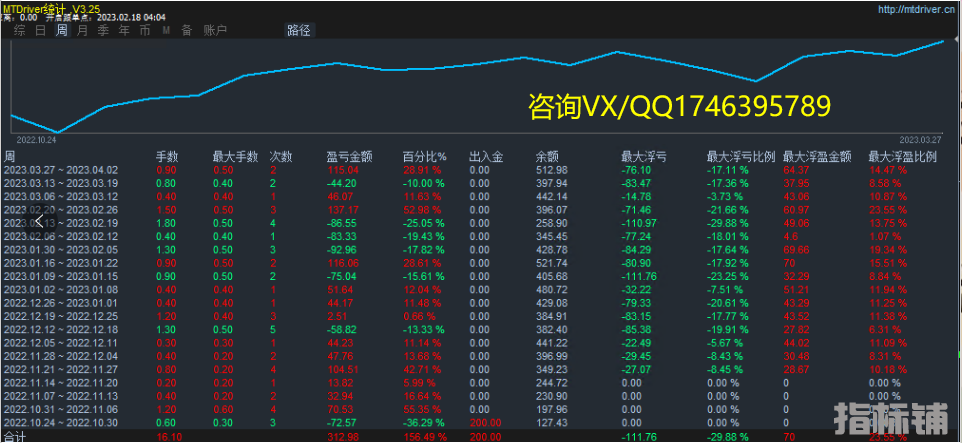Select the 币 currency tab

click(x=145, y=30)
